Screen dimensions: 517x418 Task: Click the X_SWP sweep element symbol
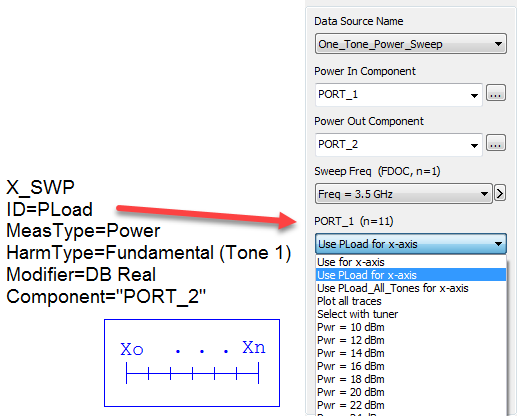coord(192,363)
